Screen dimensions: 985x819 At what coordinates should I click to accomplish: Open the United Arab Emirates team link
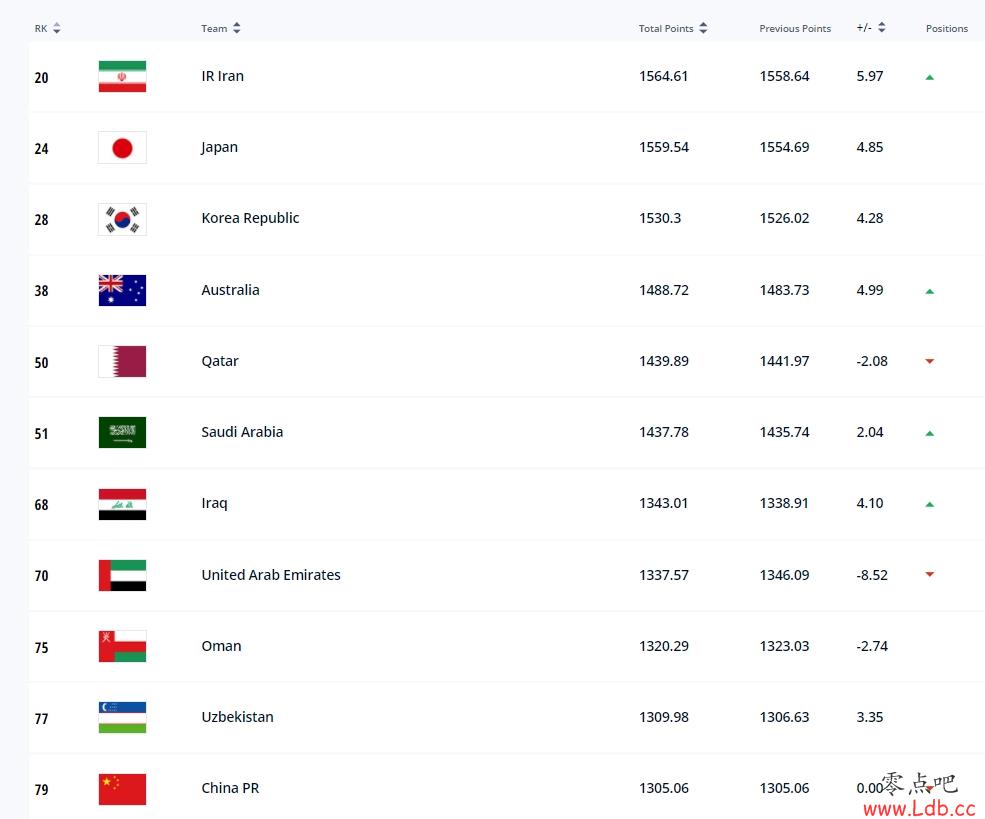271,575
